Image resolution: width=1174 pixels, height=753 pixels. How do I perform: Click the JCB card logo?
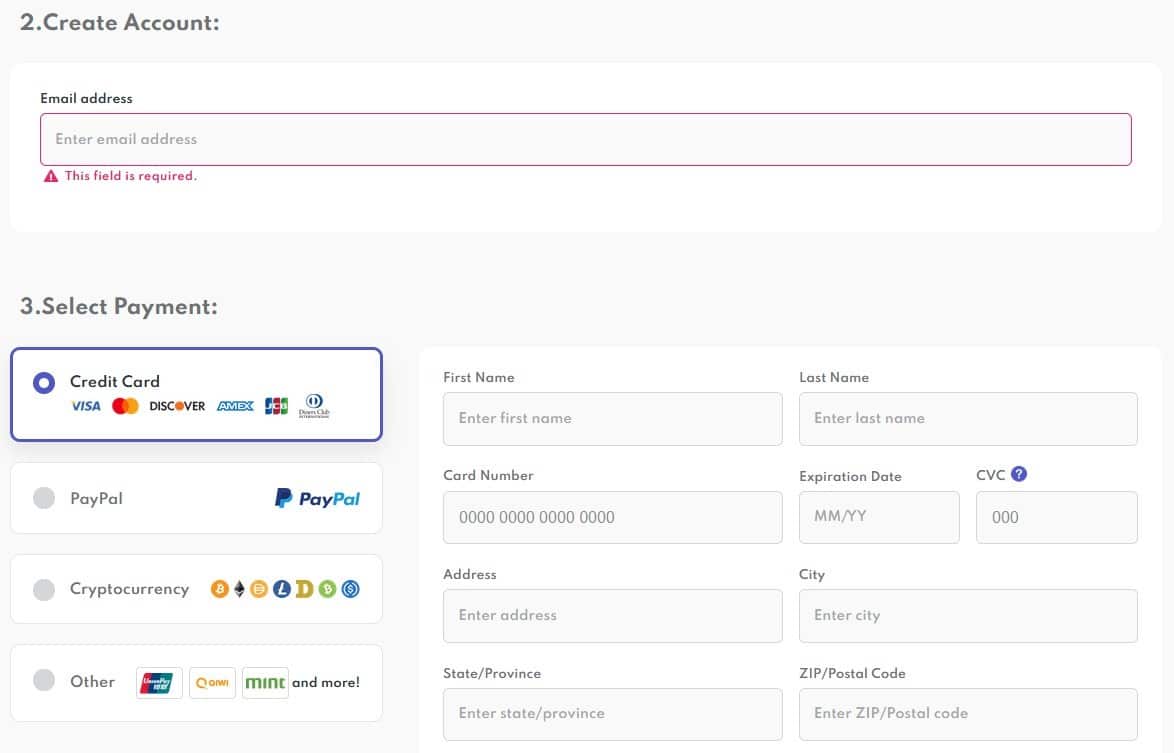[276, 406]
